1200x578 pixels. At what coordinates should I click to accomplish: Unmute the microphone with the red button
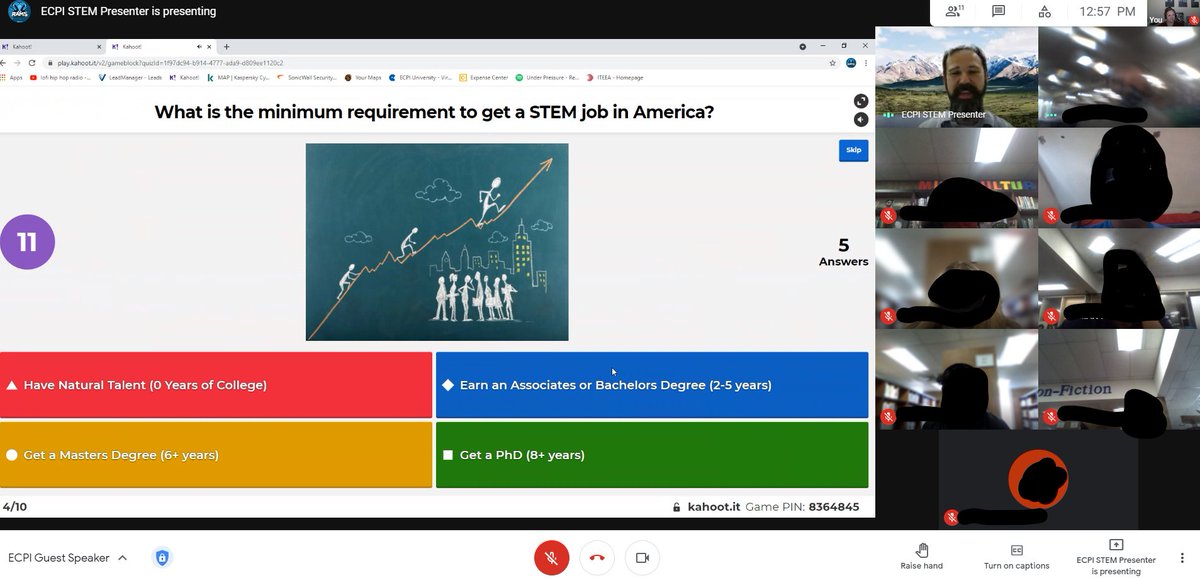coord(551,557)
